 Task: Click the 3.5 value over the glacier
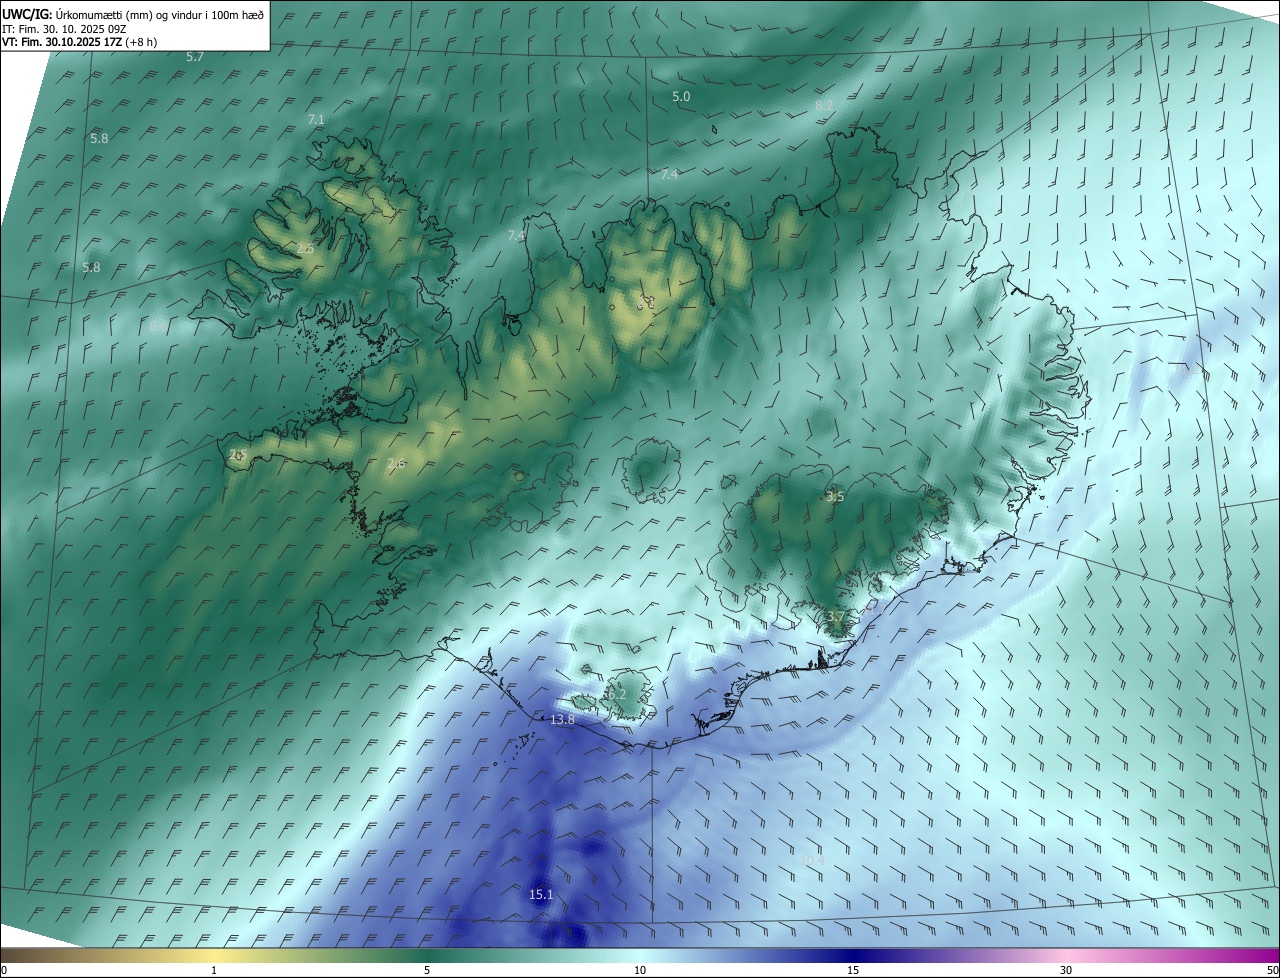pyautogui.click(x=836, y=496)
